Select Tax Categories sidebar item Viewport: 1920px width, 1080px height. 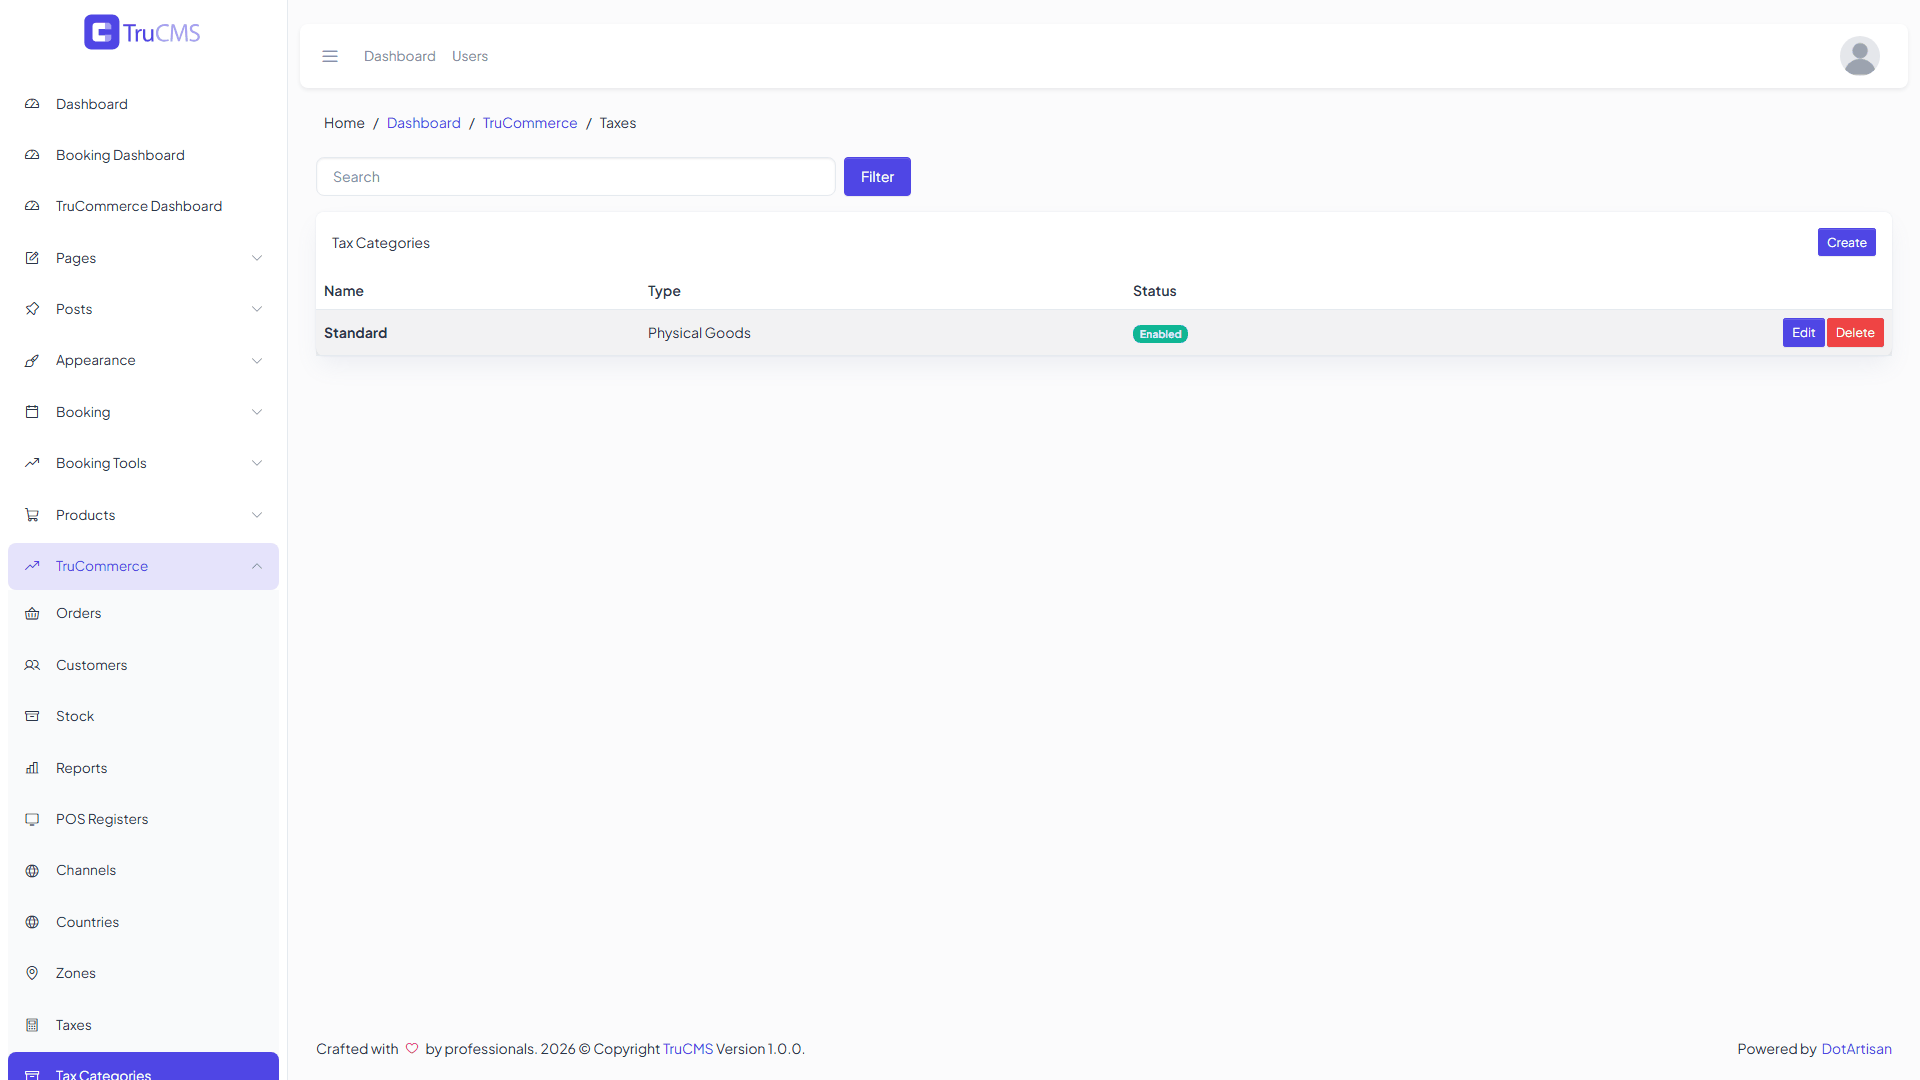(143, 1067)
